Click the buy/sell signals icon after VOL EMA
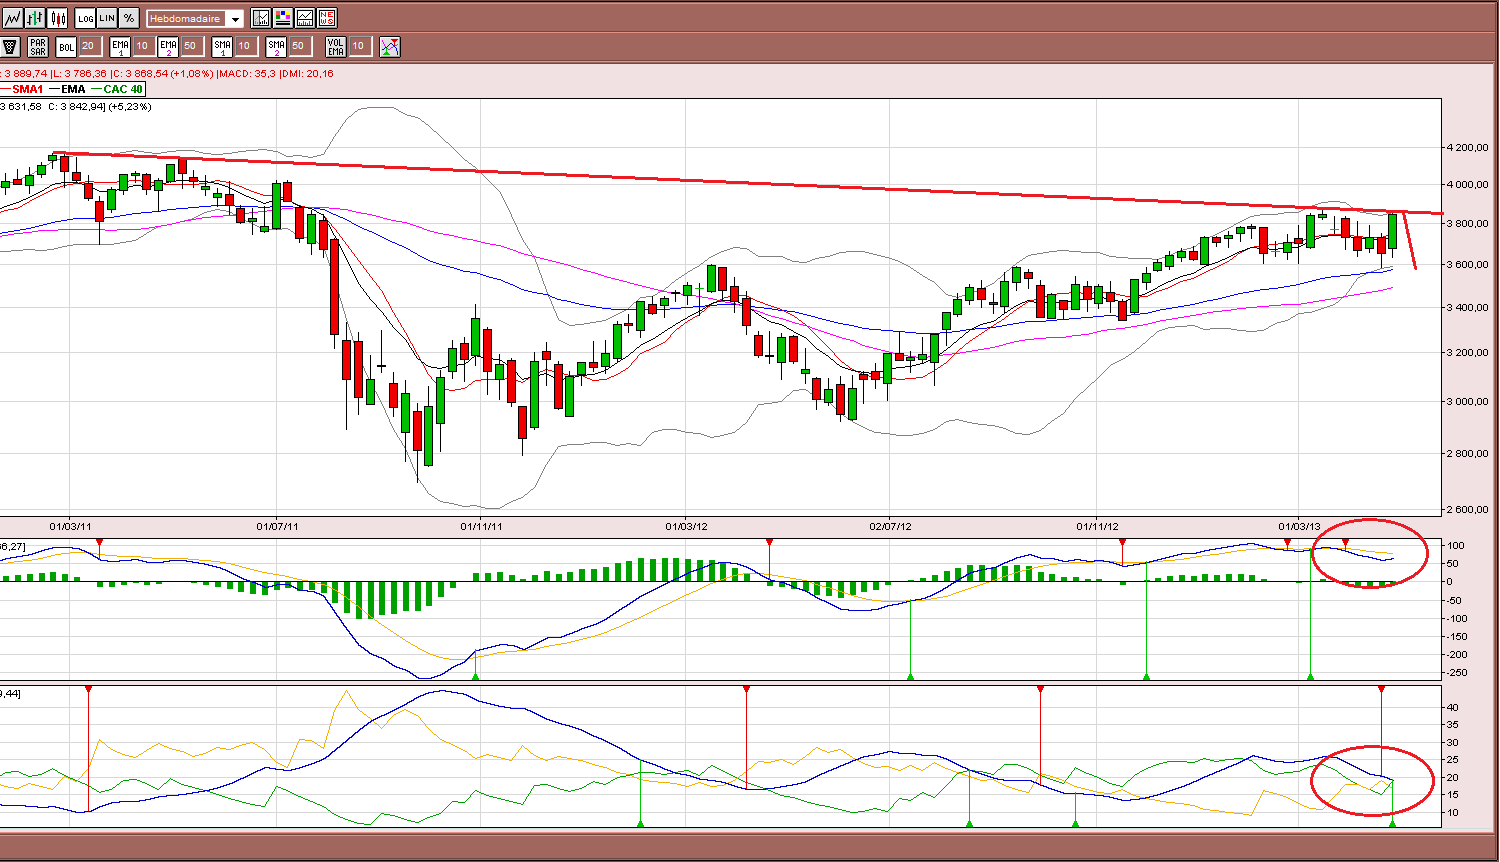 tap(390, 46)
